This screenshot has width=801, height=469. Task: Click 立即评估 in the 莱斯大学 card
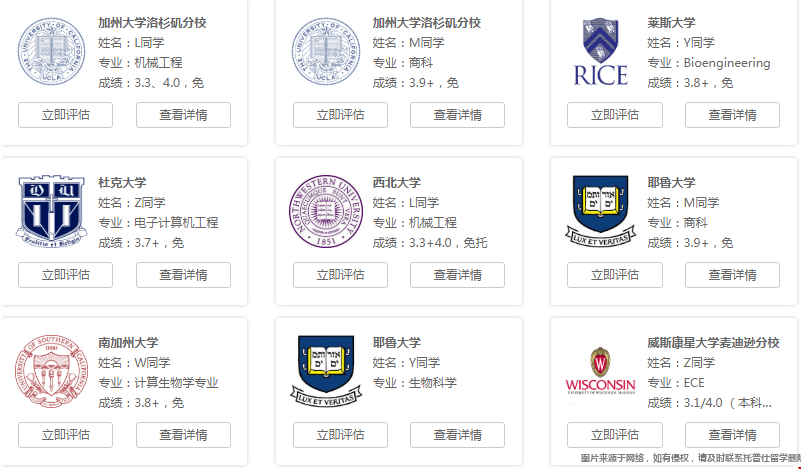click(615, 115)
